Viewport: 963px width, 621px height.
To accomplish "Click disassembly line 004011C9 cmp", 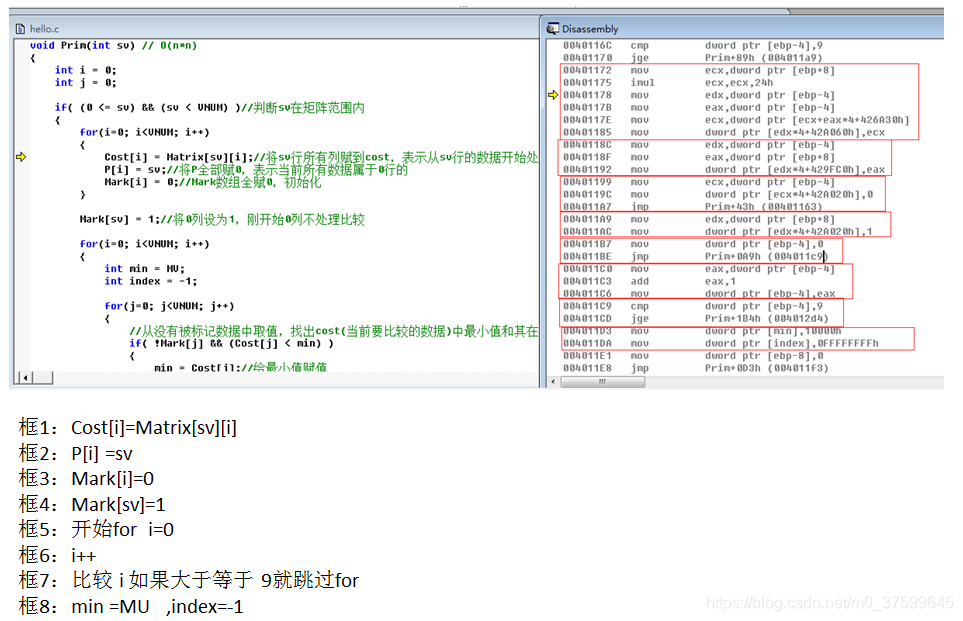I will 693,306.
